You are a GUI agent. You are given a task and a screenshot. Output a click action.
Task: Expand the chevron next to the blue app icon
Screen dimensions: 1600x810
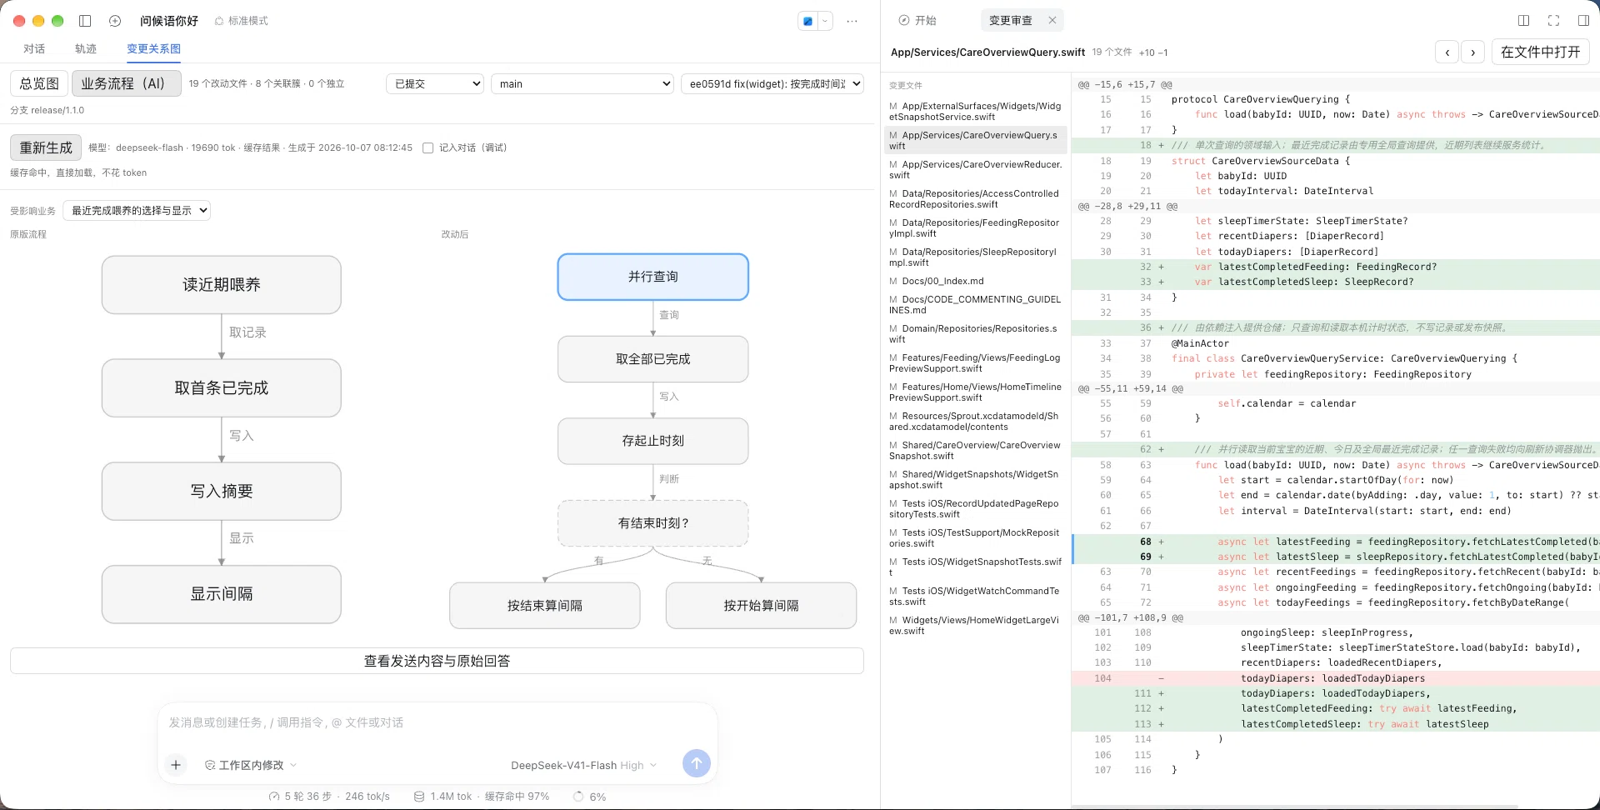tap(825, 21)
